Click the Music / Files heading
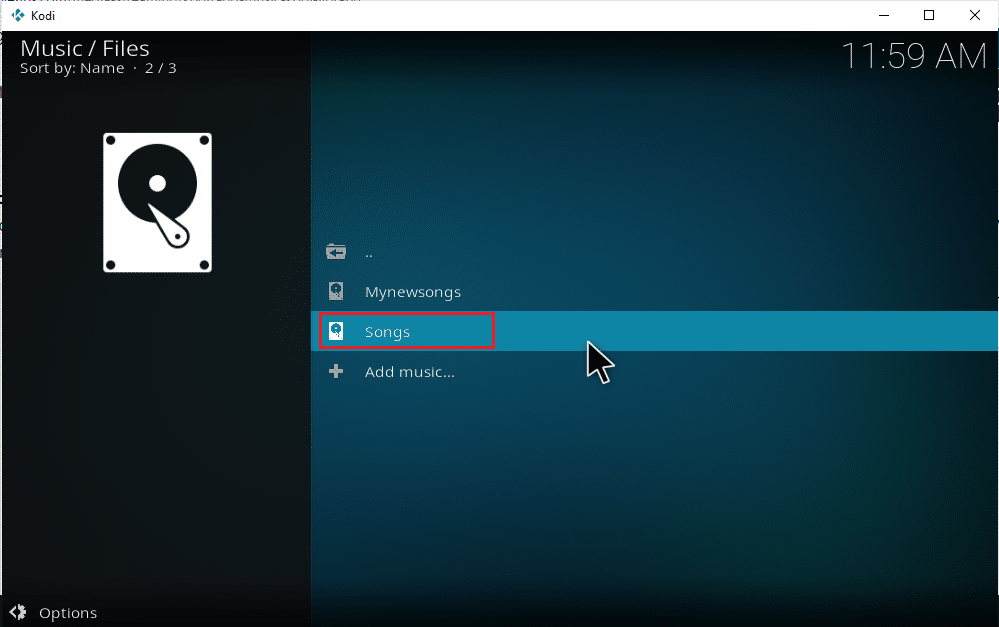999x627 pixels. 85,48
